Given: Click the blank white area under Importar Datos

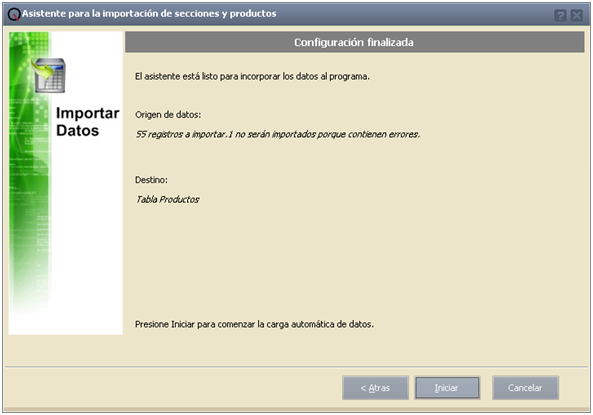Looking at the screenshot, I should pos(87,235).
